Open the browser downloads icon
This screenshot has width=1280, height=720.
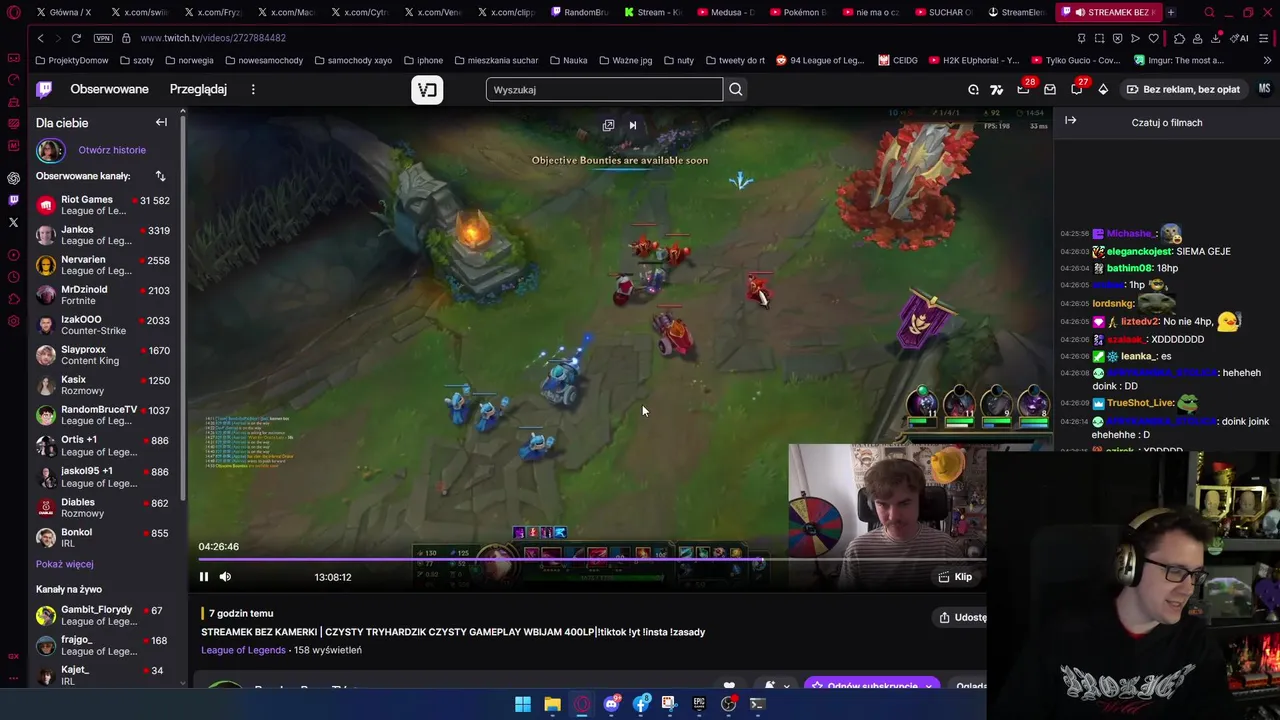pyautogui.click(x=1217, y=38)
